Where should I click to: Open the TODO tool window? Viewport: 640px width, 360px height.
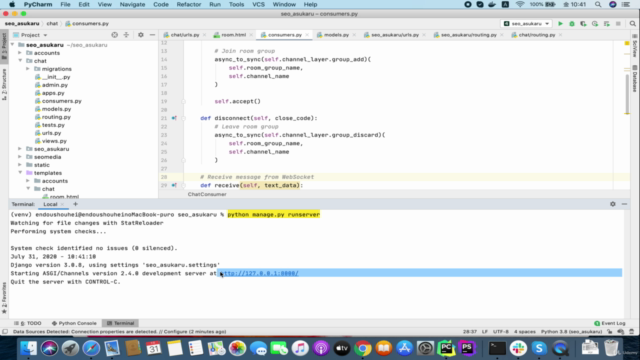point(28,323)
